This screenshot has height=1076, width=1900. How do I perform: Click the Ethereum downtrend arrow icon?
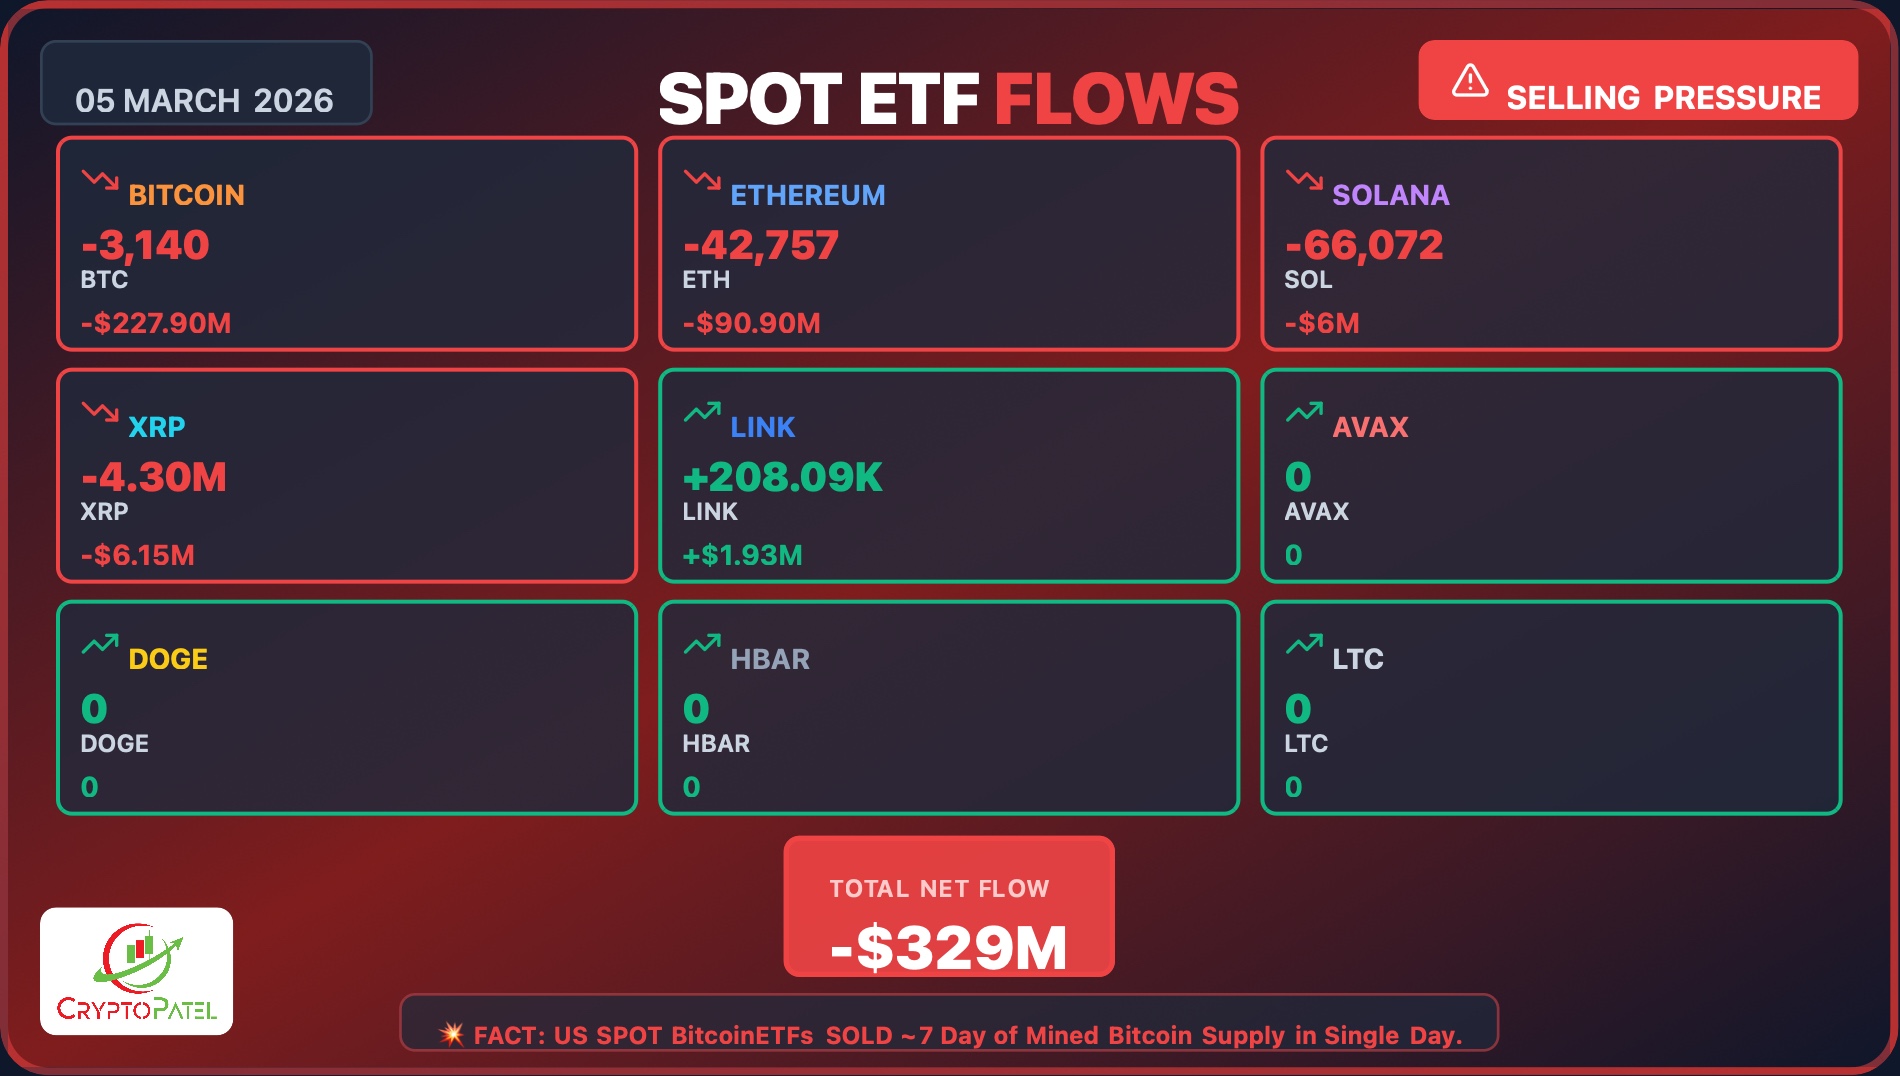[x=702, y=180]
